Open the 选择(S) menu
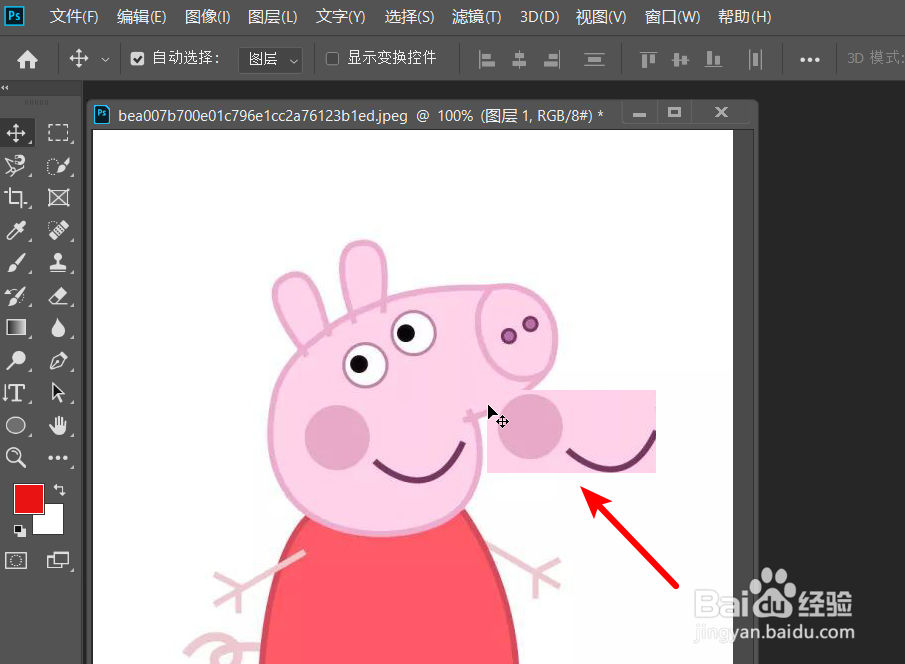Screen dimensions: 905x664 click(409, 17)
